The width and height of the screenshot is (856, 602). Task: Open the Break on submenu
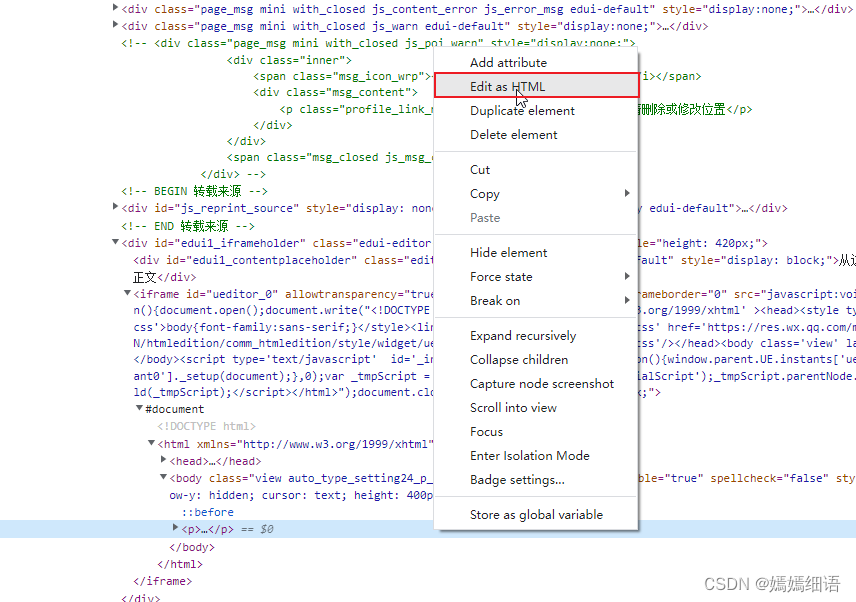(536, 301)
